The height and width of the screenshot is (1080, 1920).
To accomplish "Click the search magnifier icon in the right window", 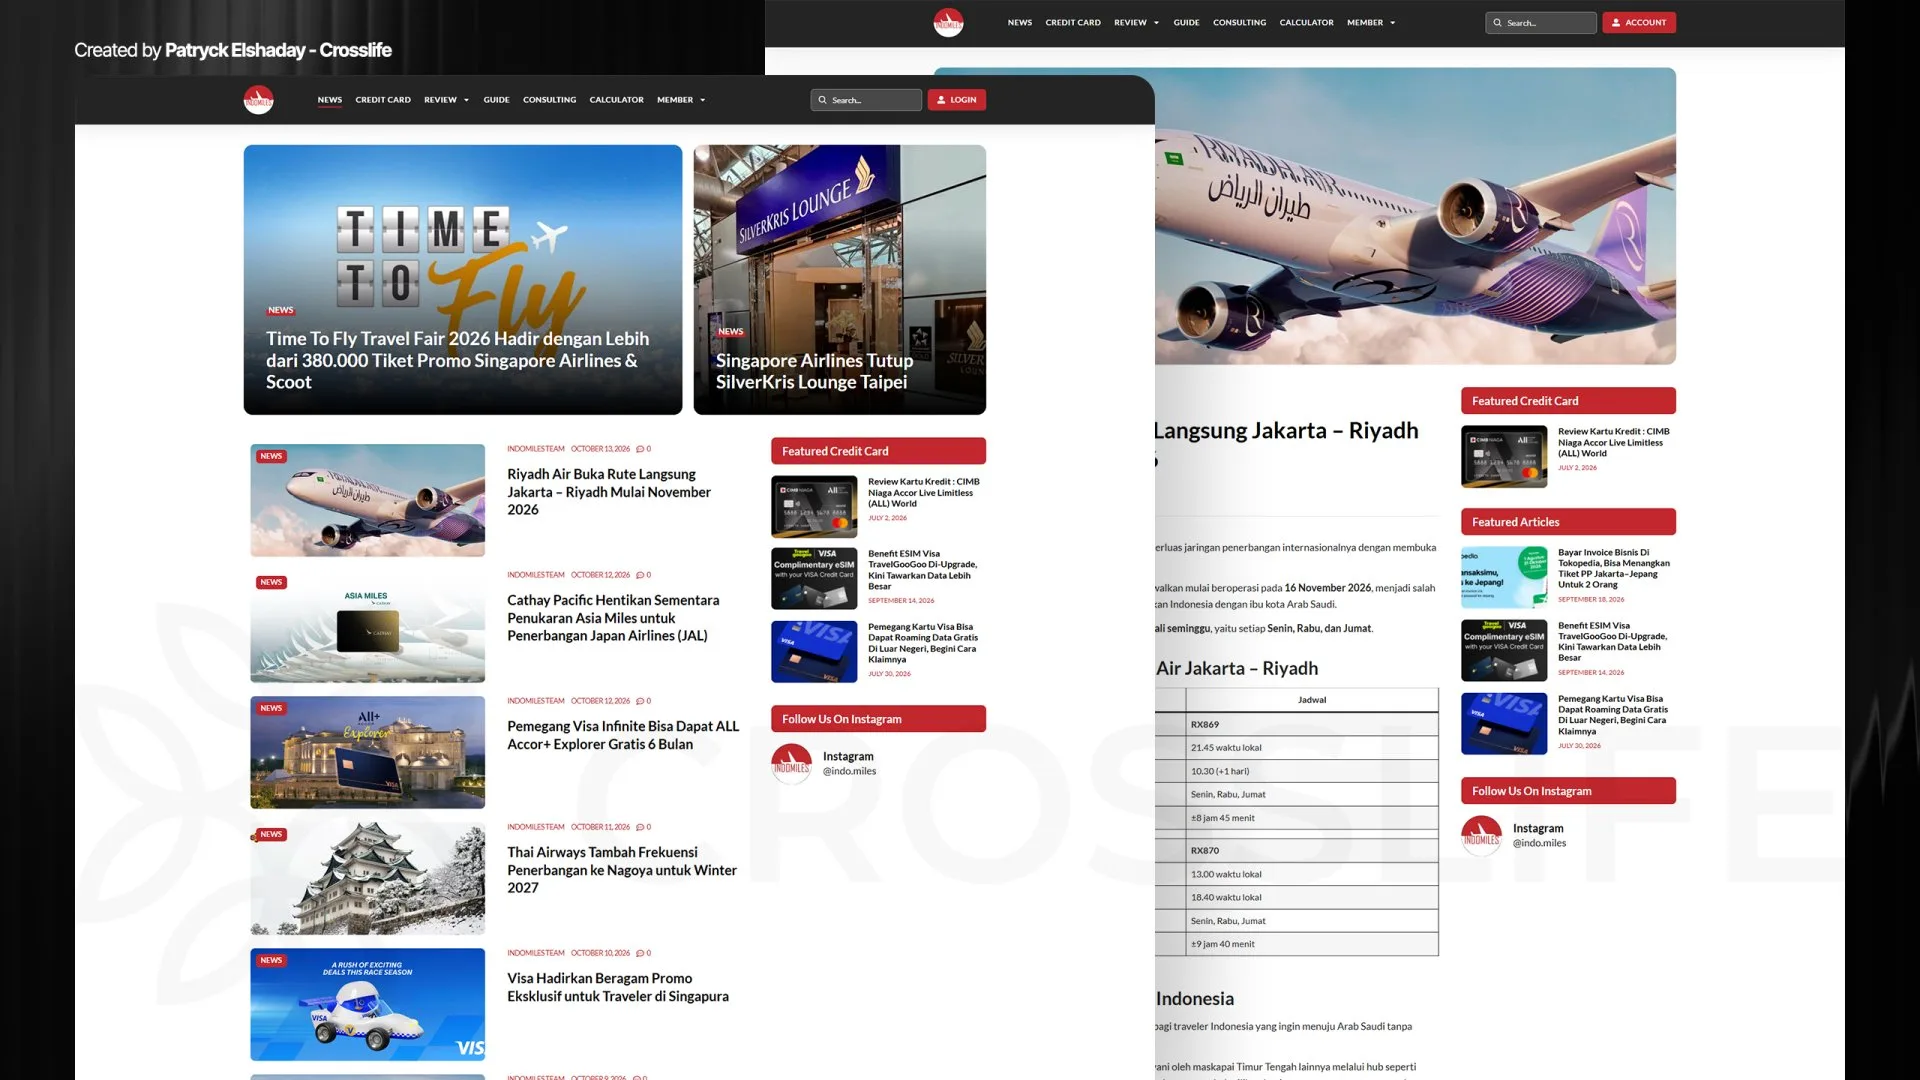I will tap(1497, 22).
